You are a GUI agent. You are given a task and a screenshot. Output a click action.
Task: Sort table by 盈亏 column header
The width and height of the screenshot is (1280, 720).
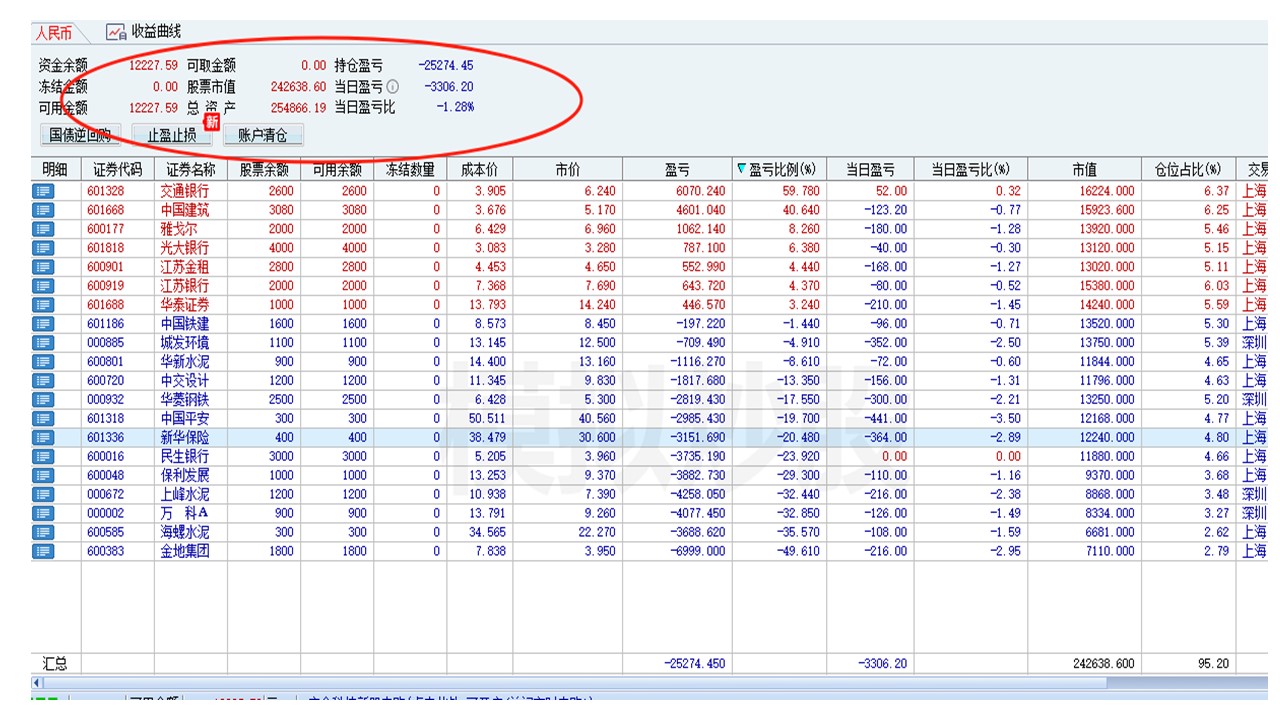[677, 170]
